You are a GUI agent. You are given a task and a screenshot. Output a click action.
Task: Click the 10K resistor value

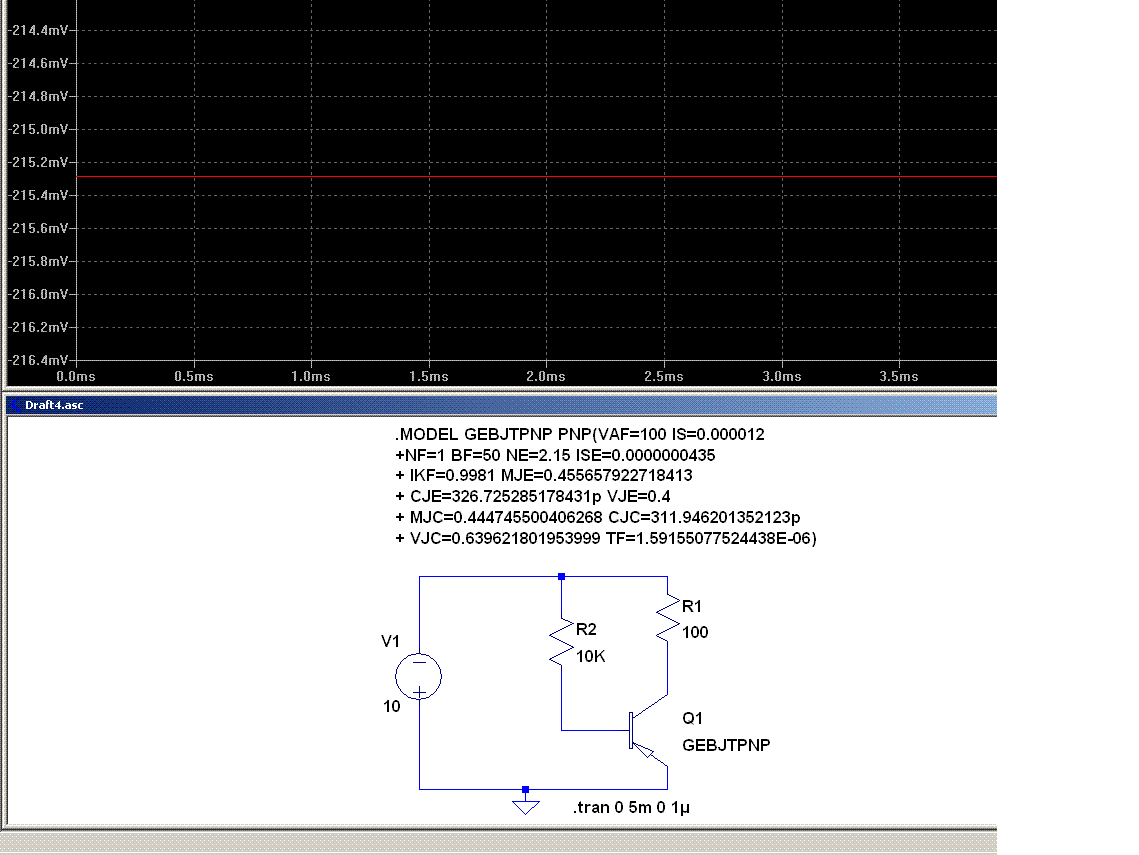pyautogui.click(x=591, y=657)
